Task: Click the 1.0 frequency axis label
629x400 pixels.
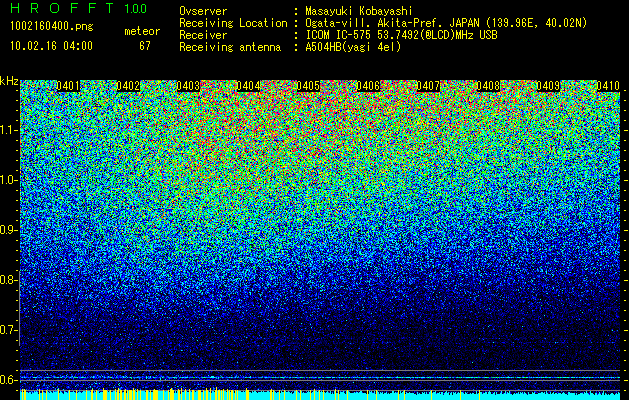Action: tap(9, 180)
